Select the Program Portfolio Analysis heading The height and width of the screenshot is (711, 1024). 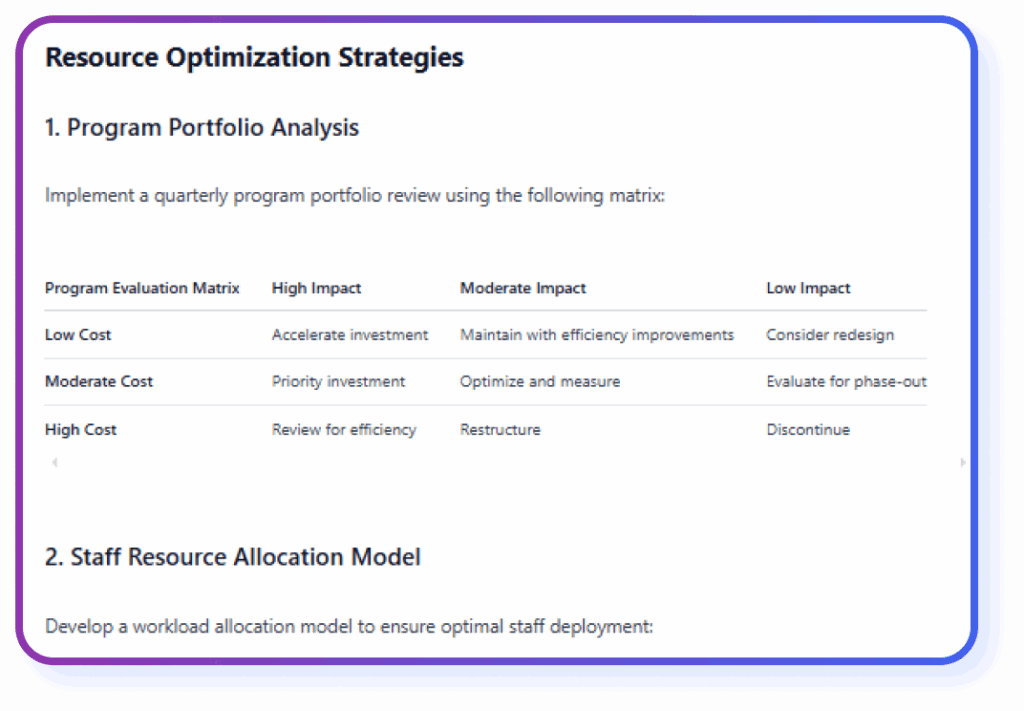coord(202,128)
